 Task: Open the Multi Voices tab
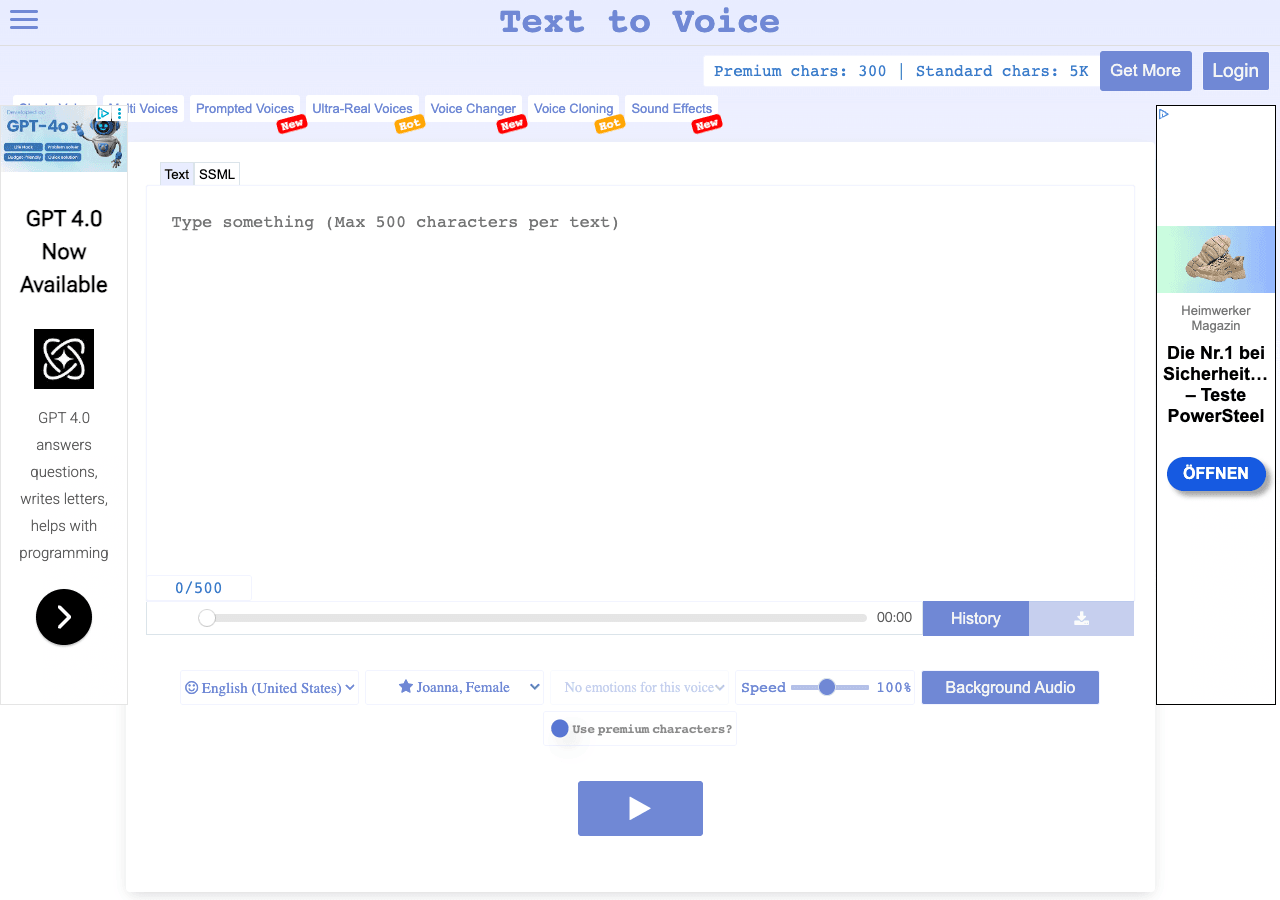click(144, 109)
